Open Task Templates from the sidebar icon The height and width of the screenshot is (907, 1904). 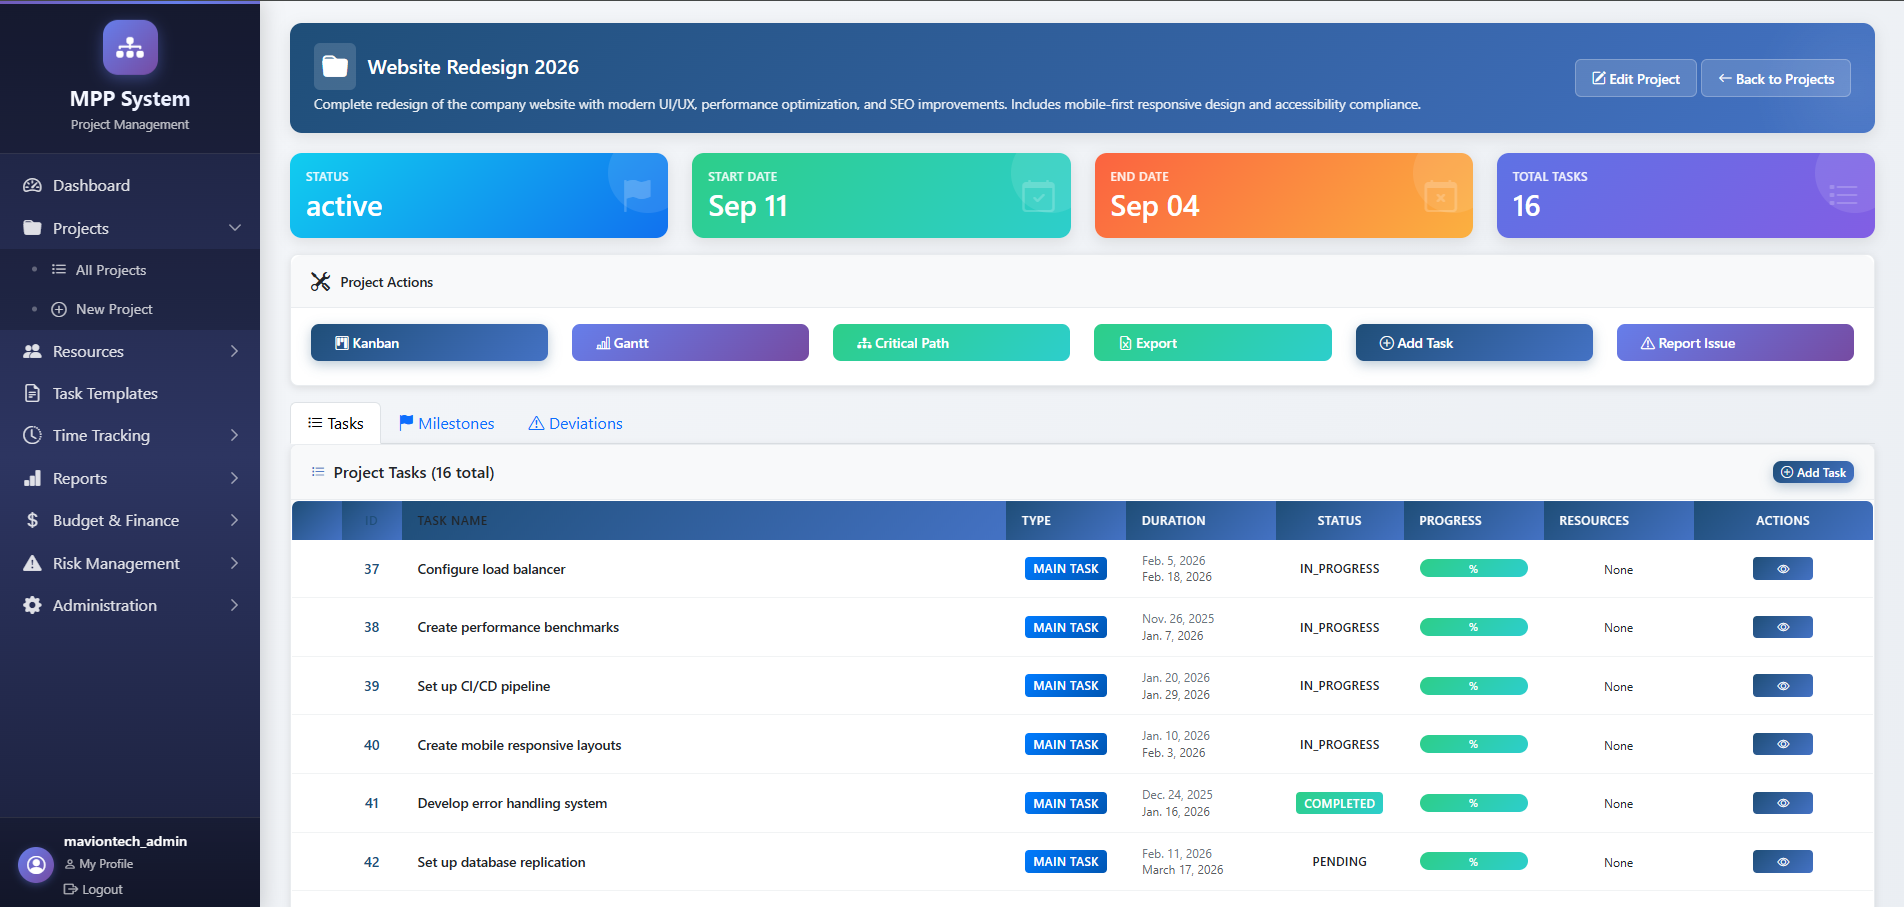click(33, 393)
